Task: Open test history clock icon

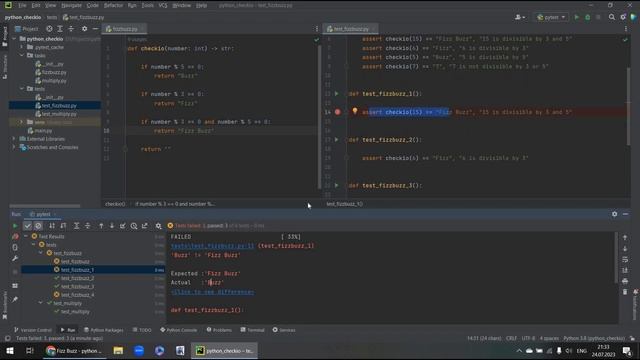Action: tap(134, 226)
